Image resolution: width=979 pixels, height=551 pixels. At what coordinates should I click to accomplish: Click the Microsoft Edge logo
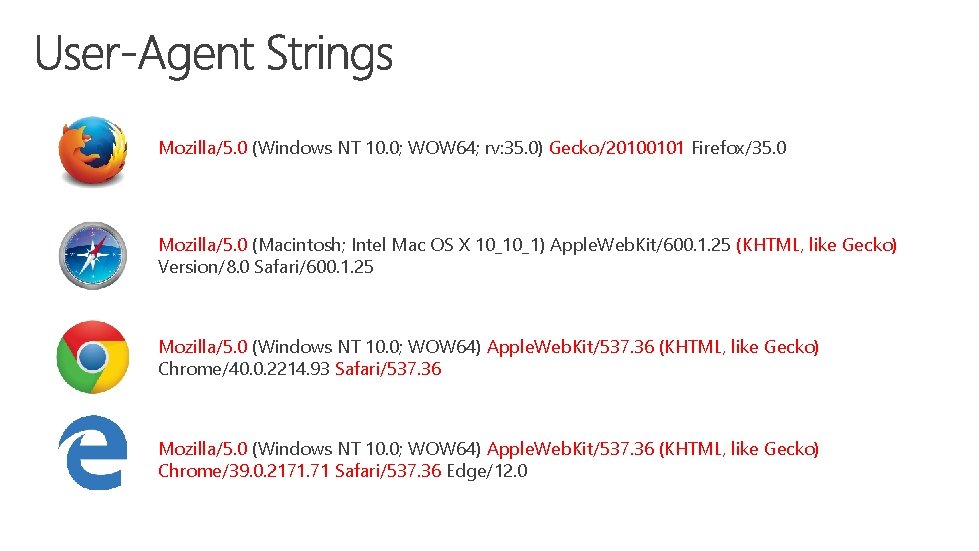click(x=92, y=453)
